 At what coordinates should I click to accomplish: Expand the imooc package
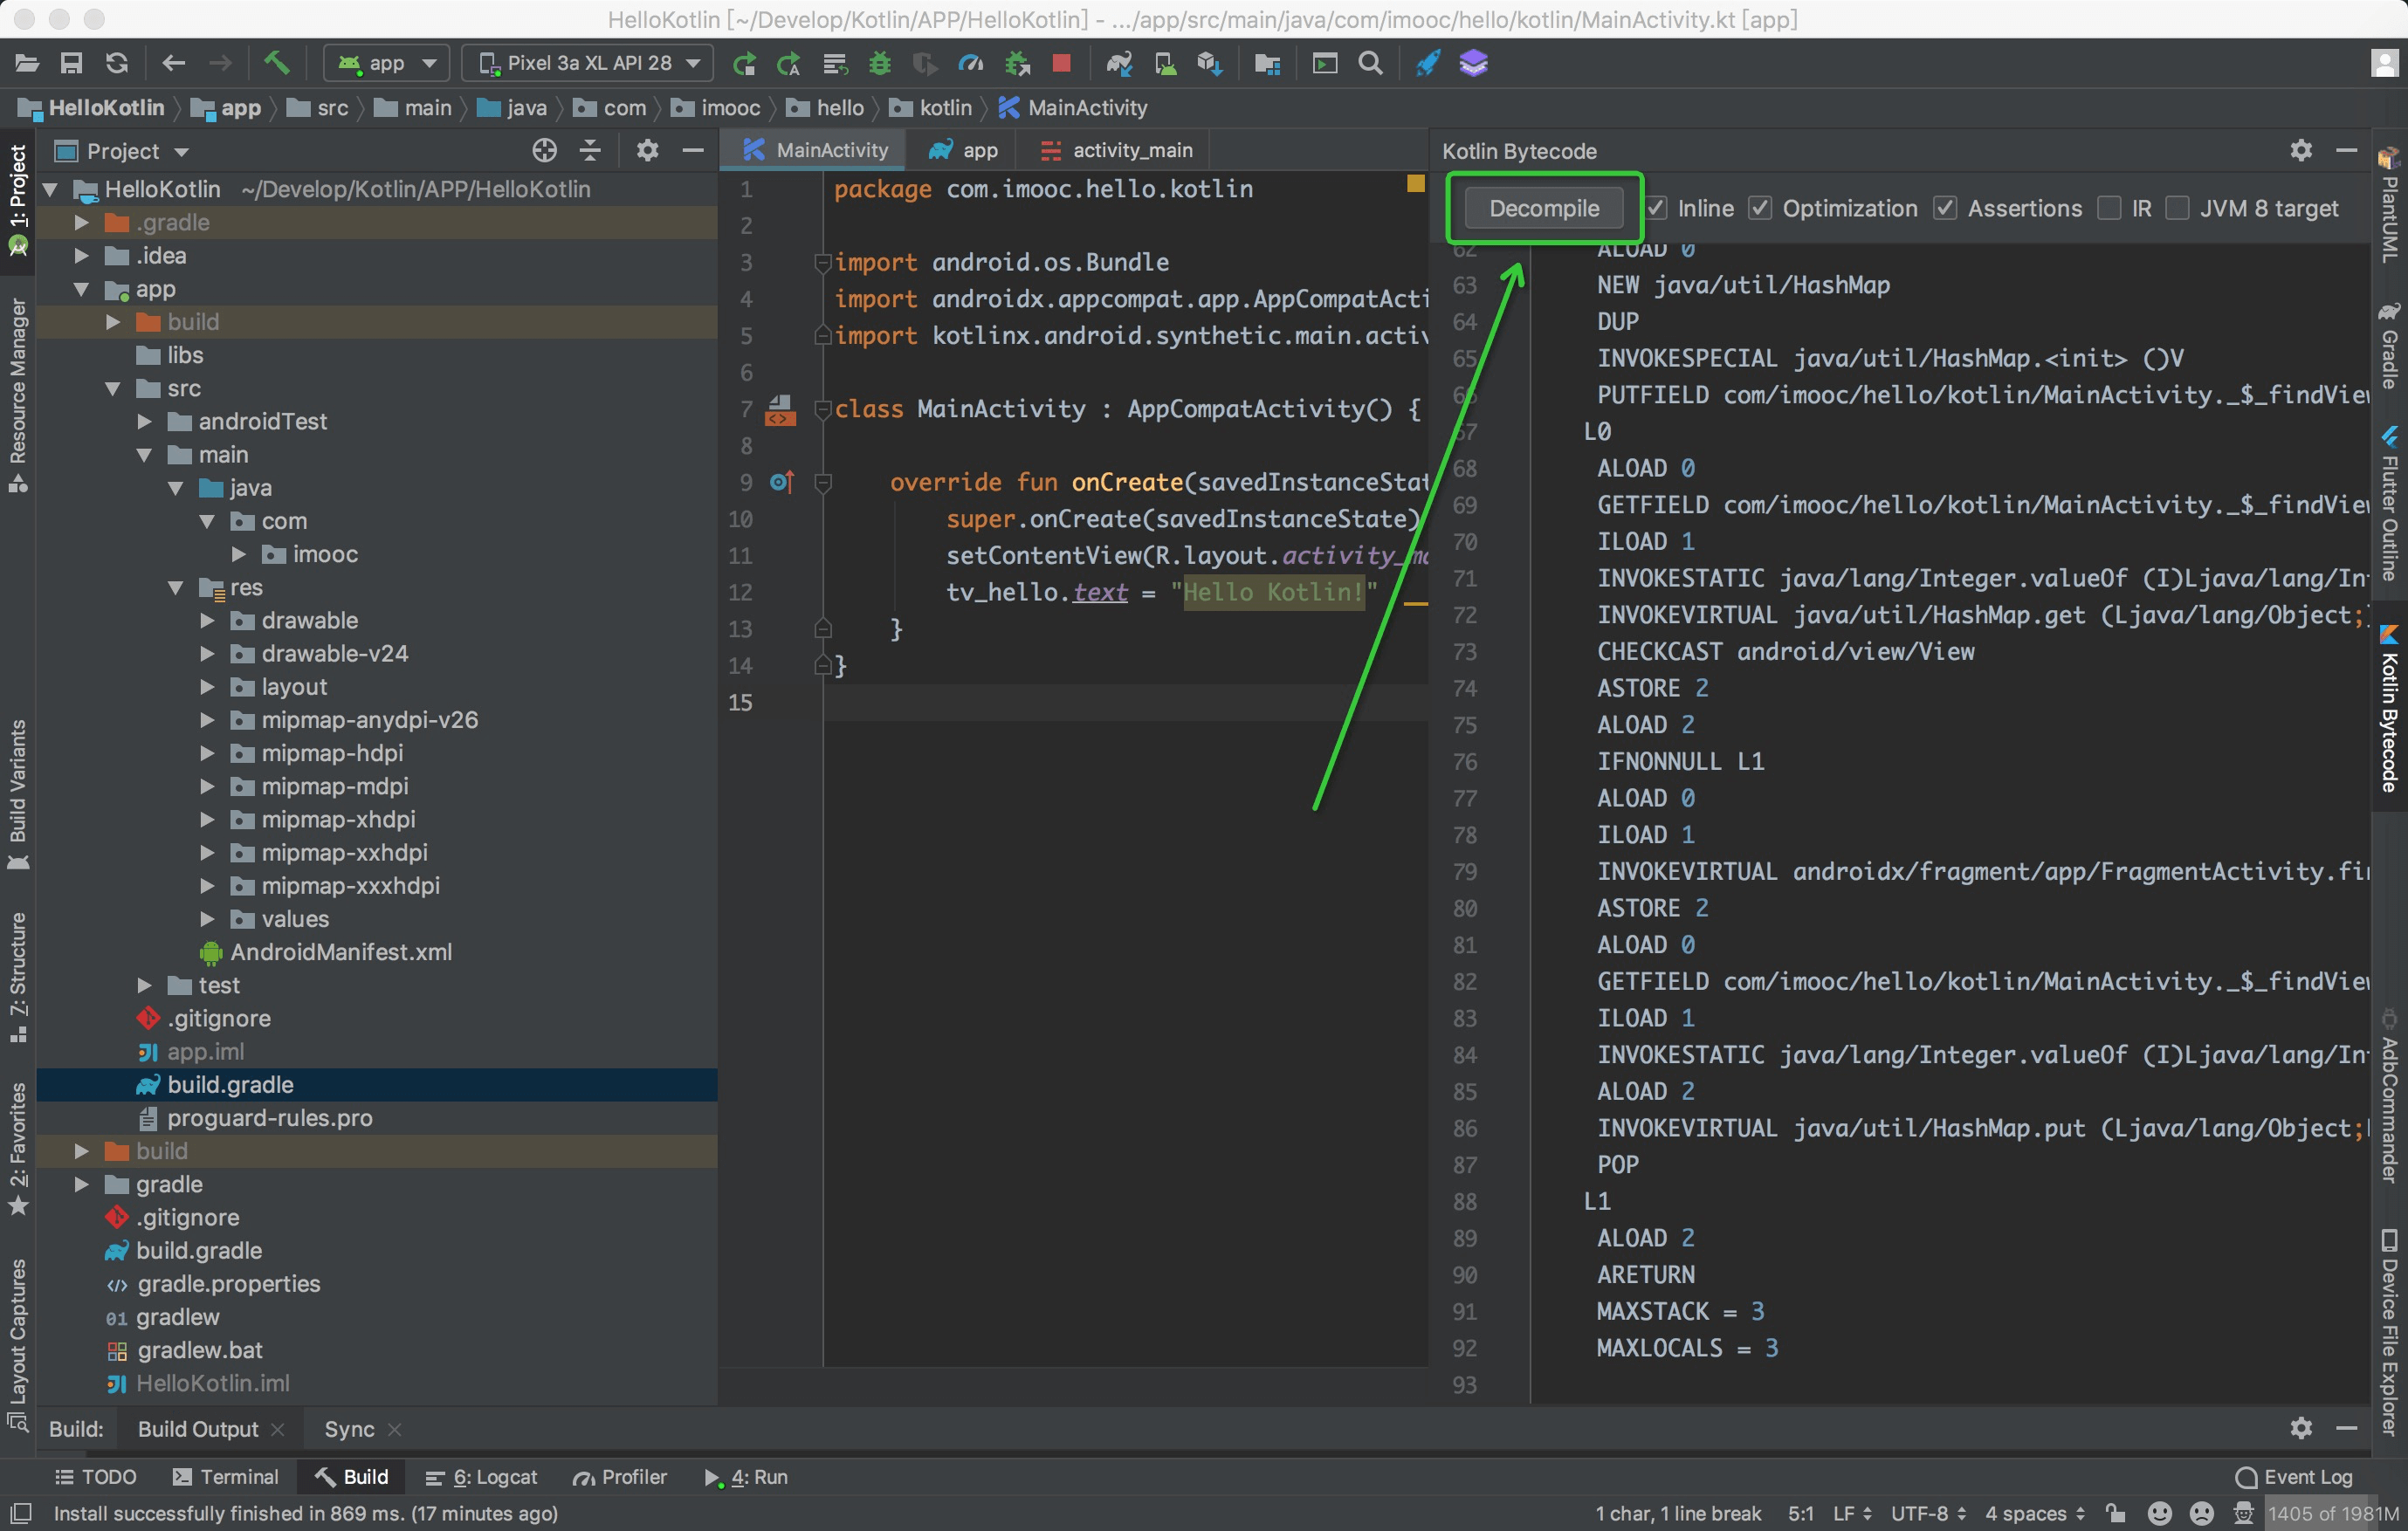239,554
